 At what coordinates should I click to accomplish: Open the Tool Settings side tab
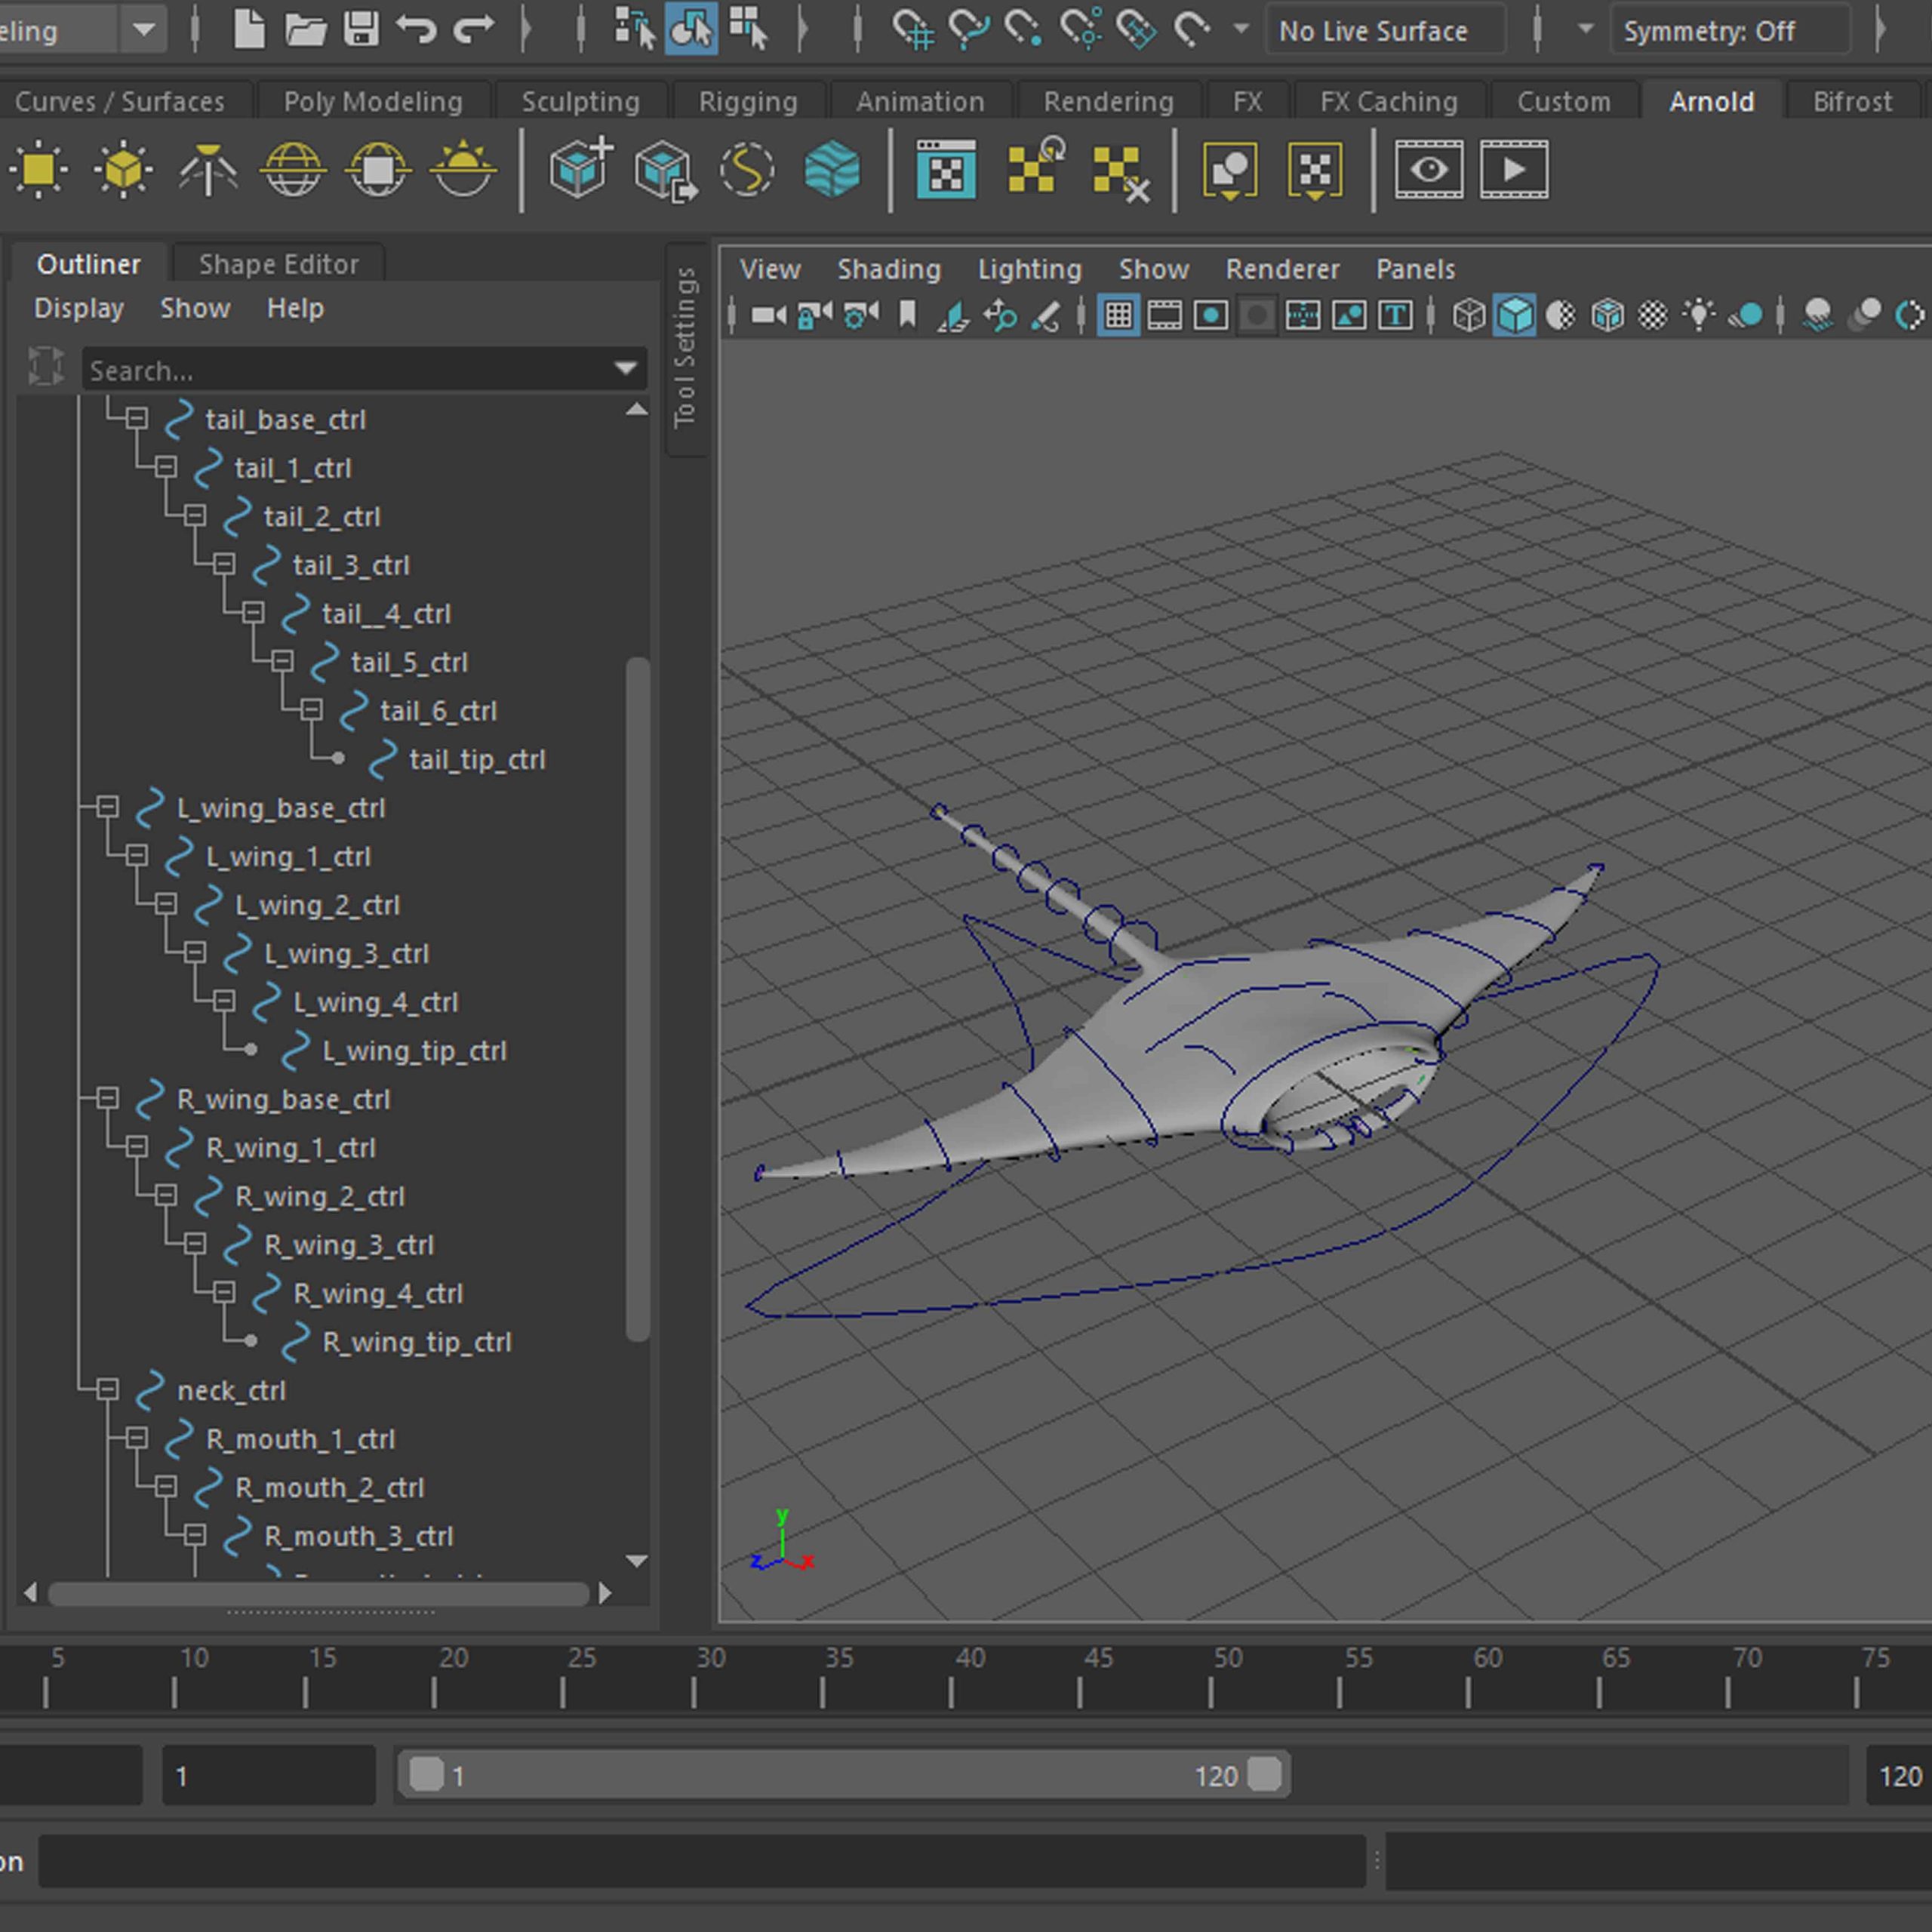tap(686, 348)
